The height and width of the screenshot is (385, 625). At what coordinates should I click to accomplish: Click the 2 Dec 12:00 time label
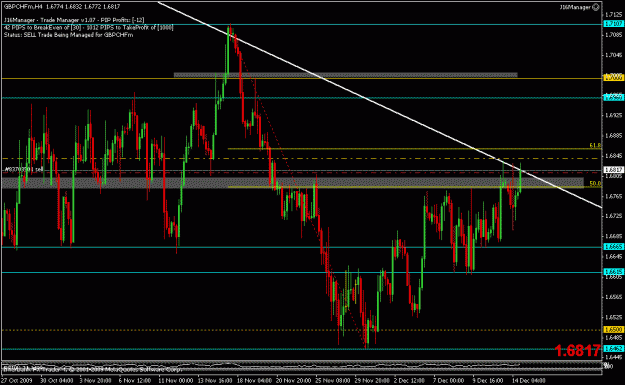[x=410, y=380]
